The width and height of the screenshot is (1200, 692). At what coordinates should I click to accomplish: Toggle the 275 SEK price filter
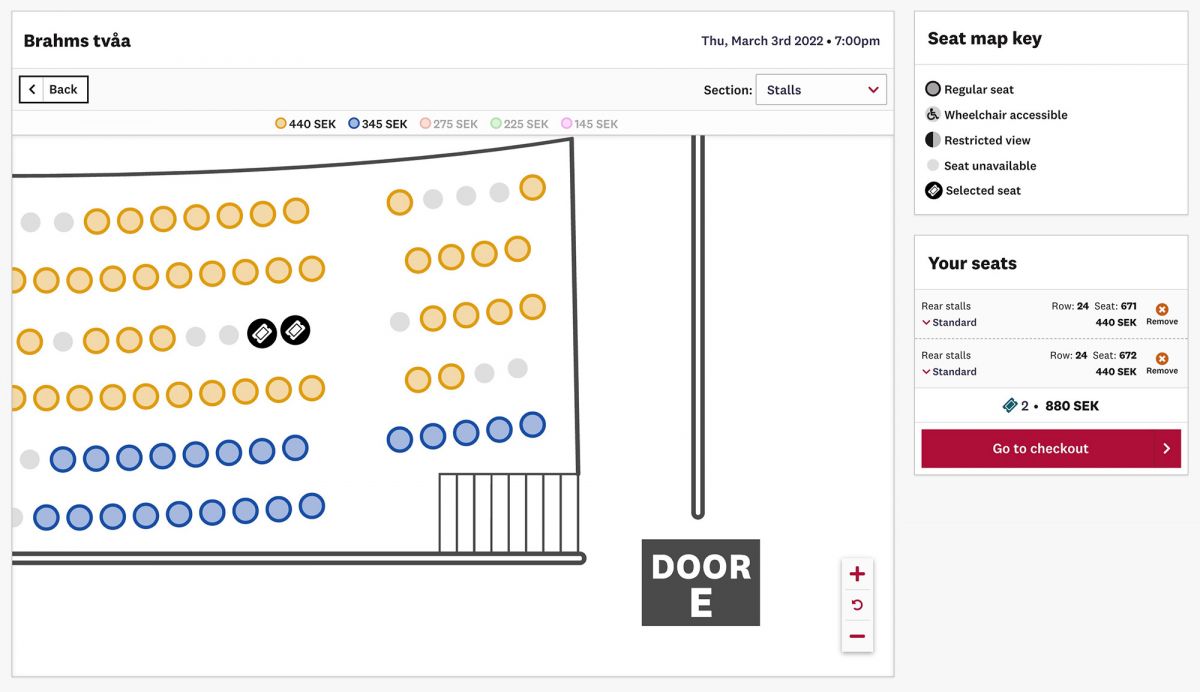[449, 123]
